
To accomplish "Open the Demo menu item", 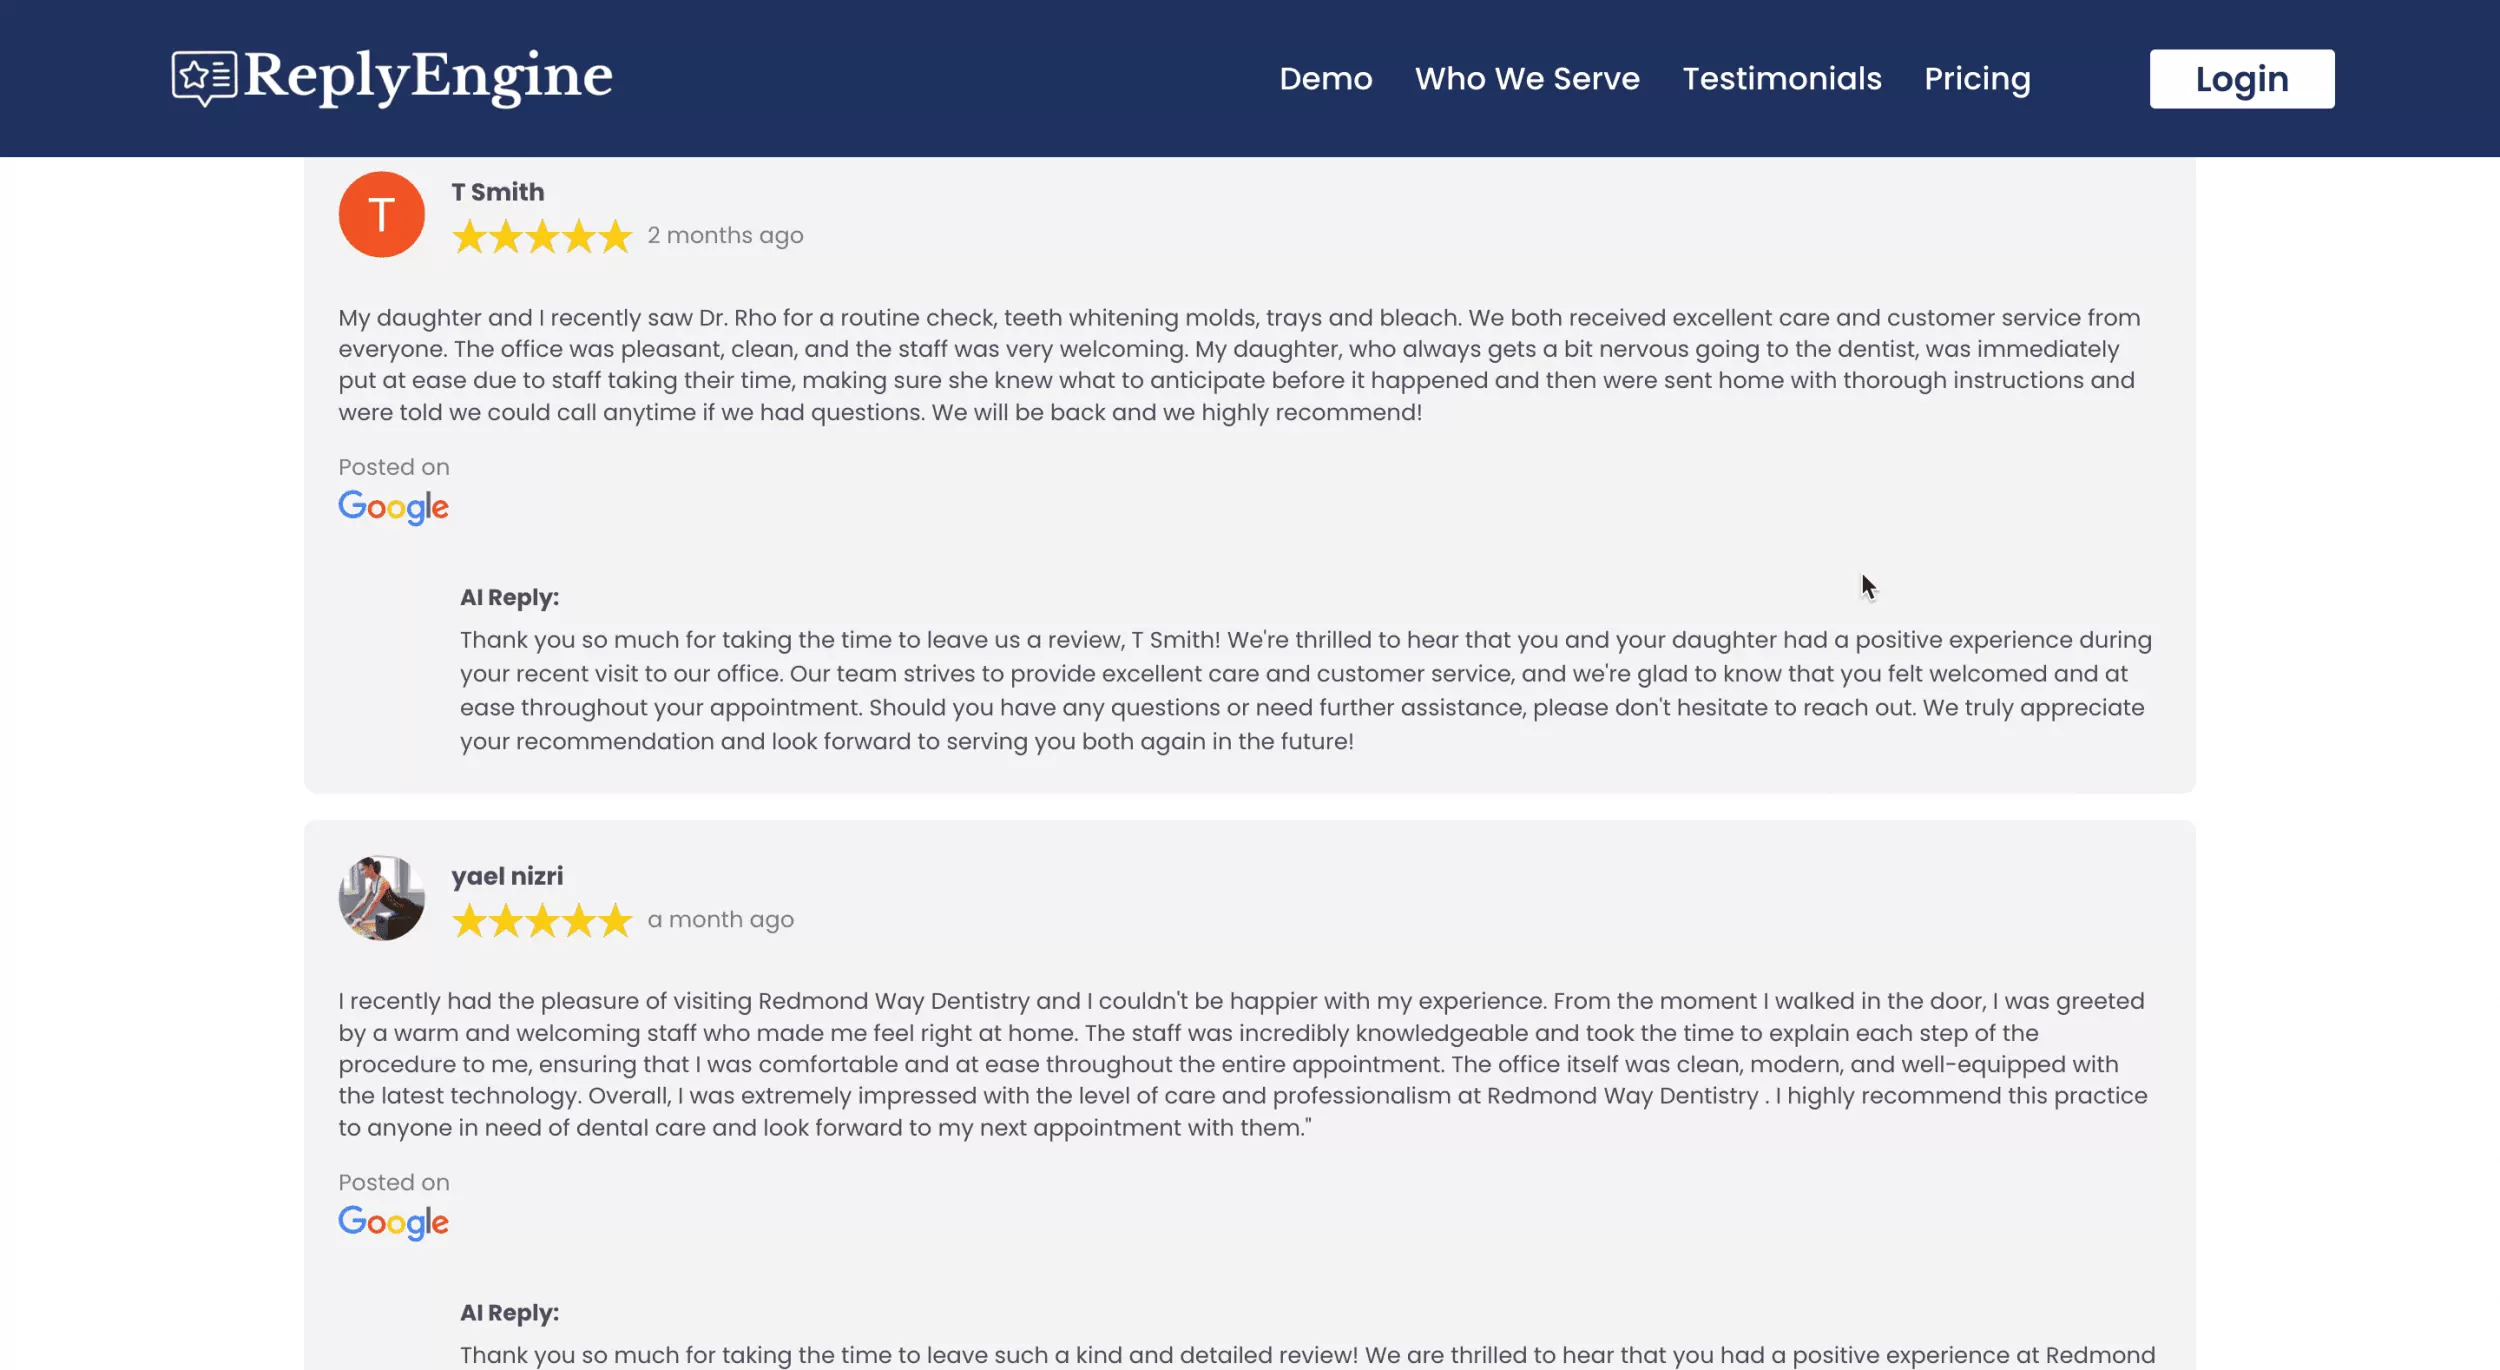I will (1325, 79).
